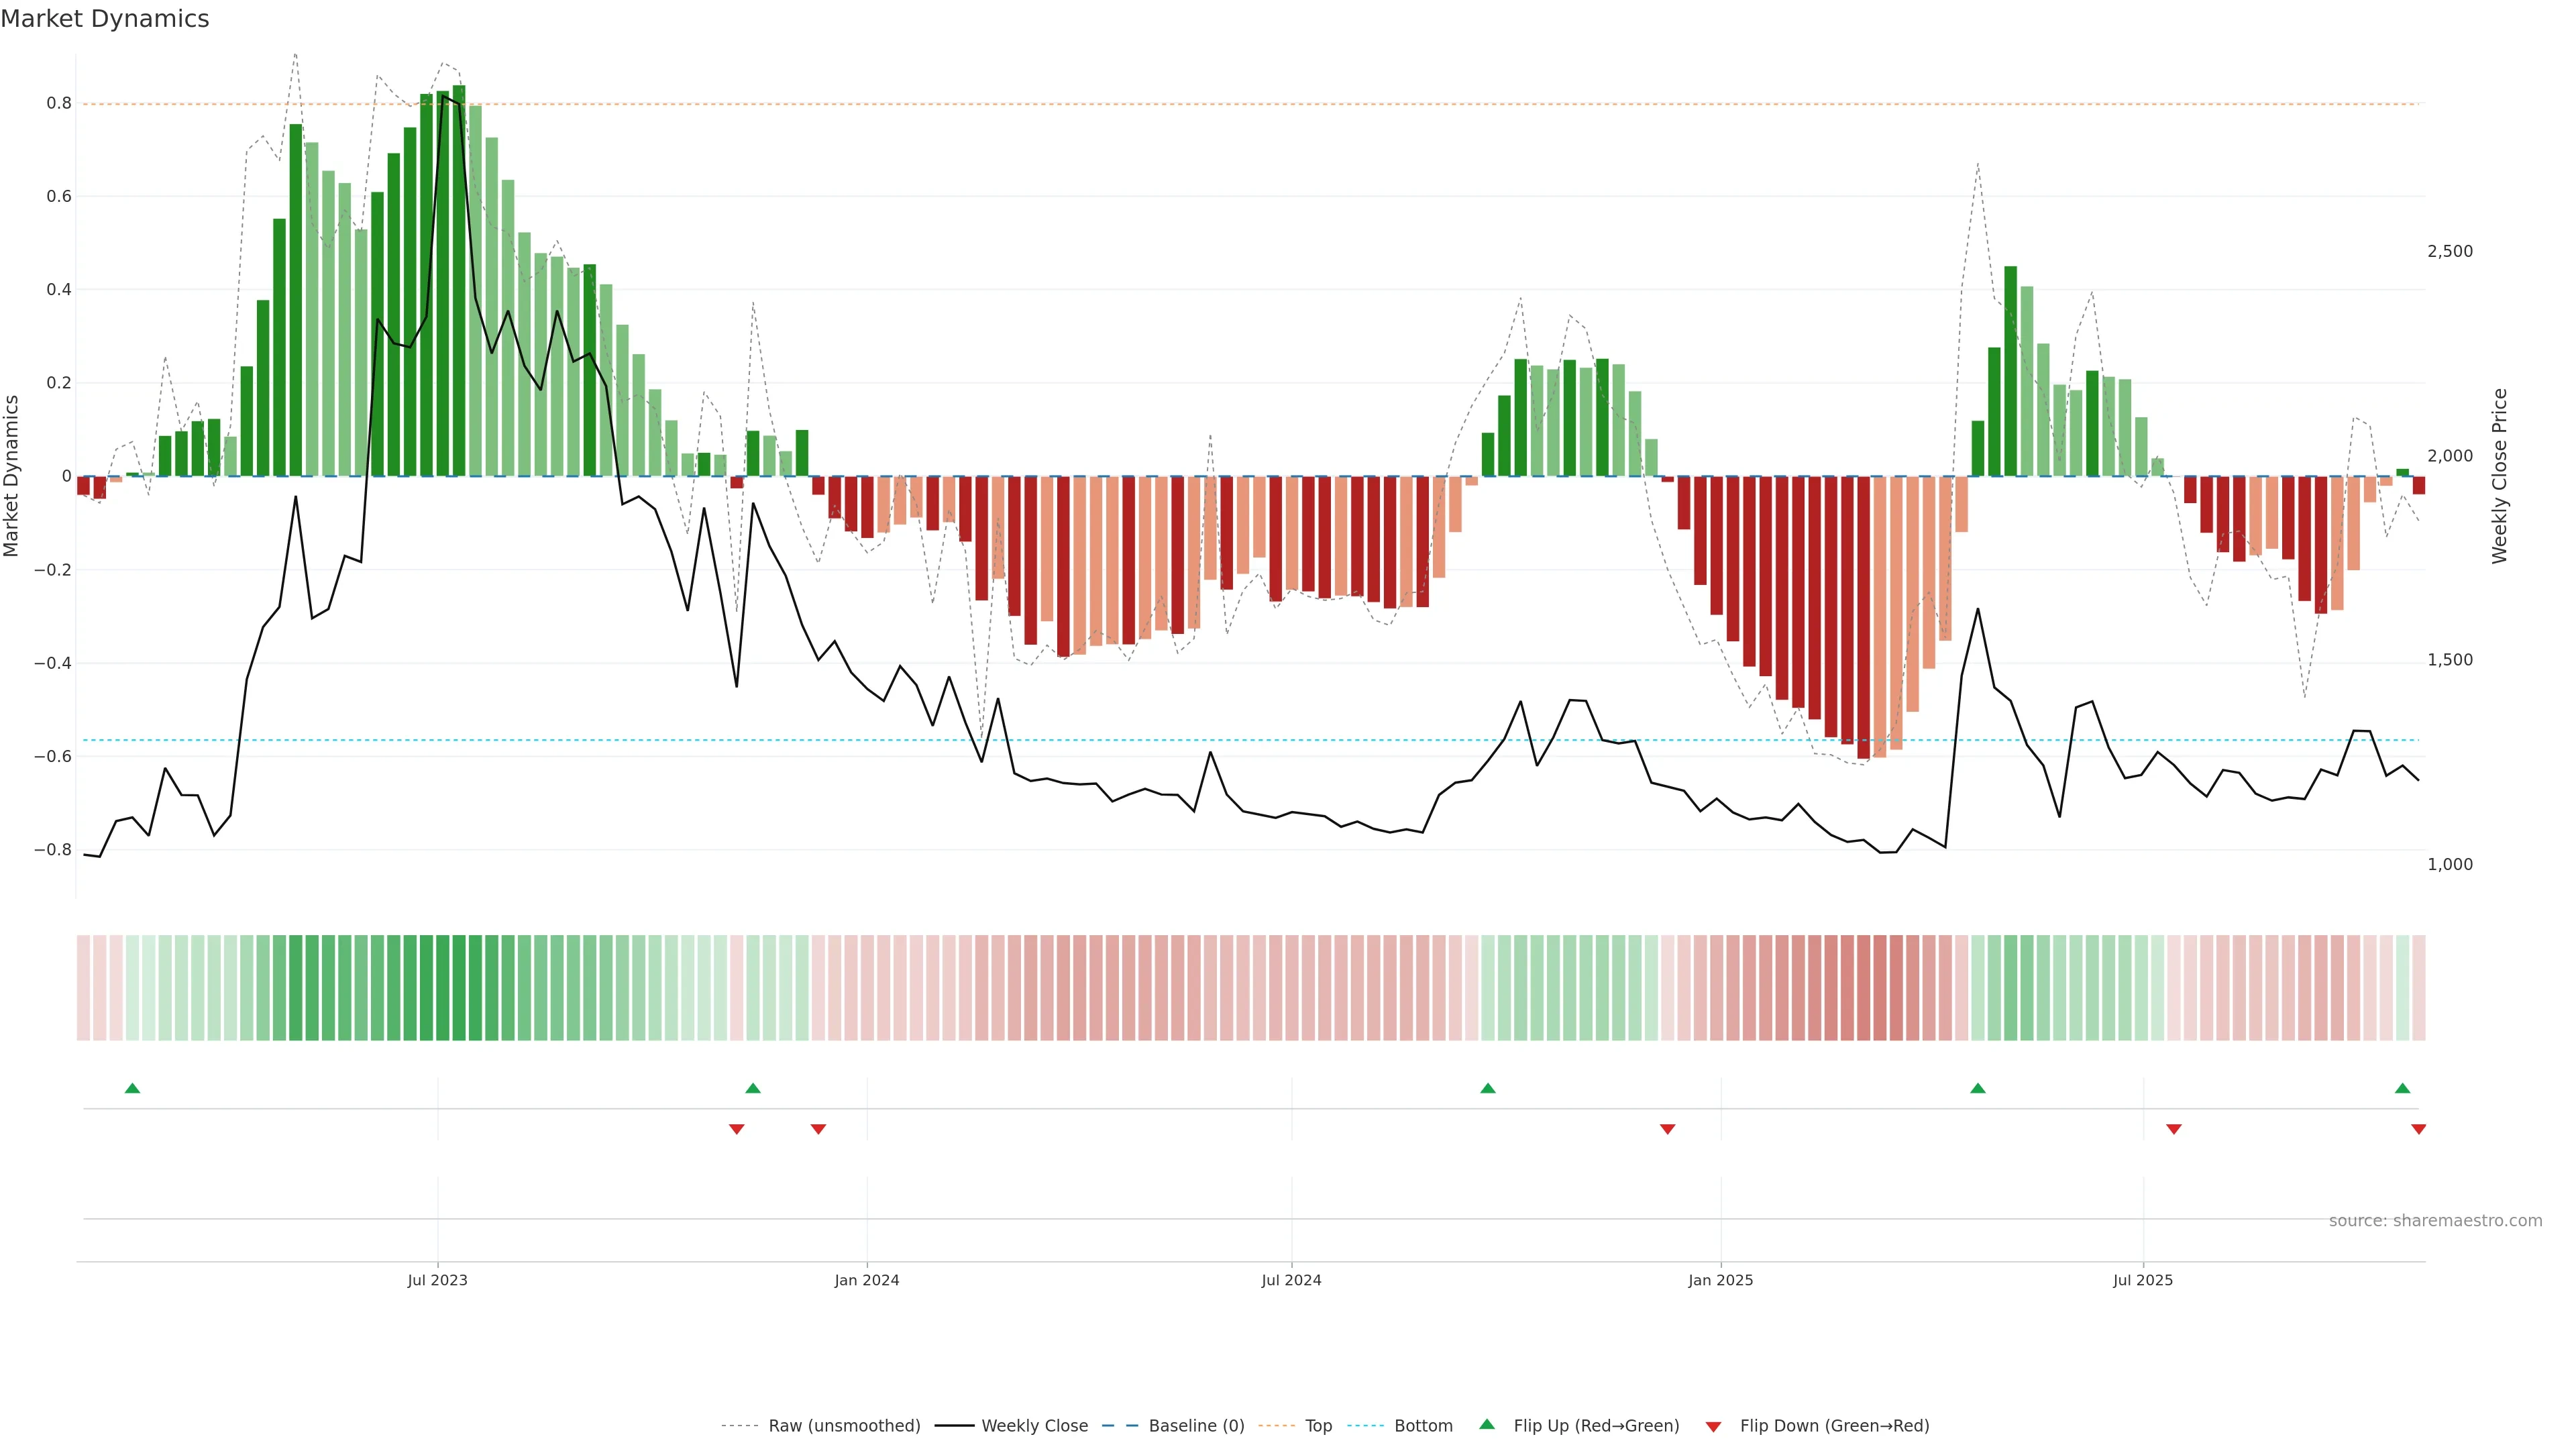
Task: Click the Jul 2025 x-axis label
Action: [x=2143, y=1280]
